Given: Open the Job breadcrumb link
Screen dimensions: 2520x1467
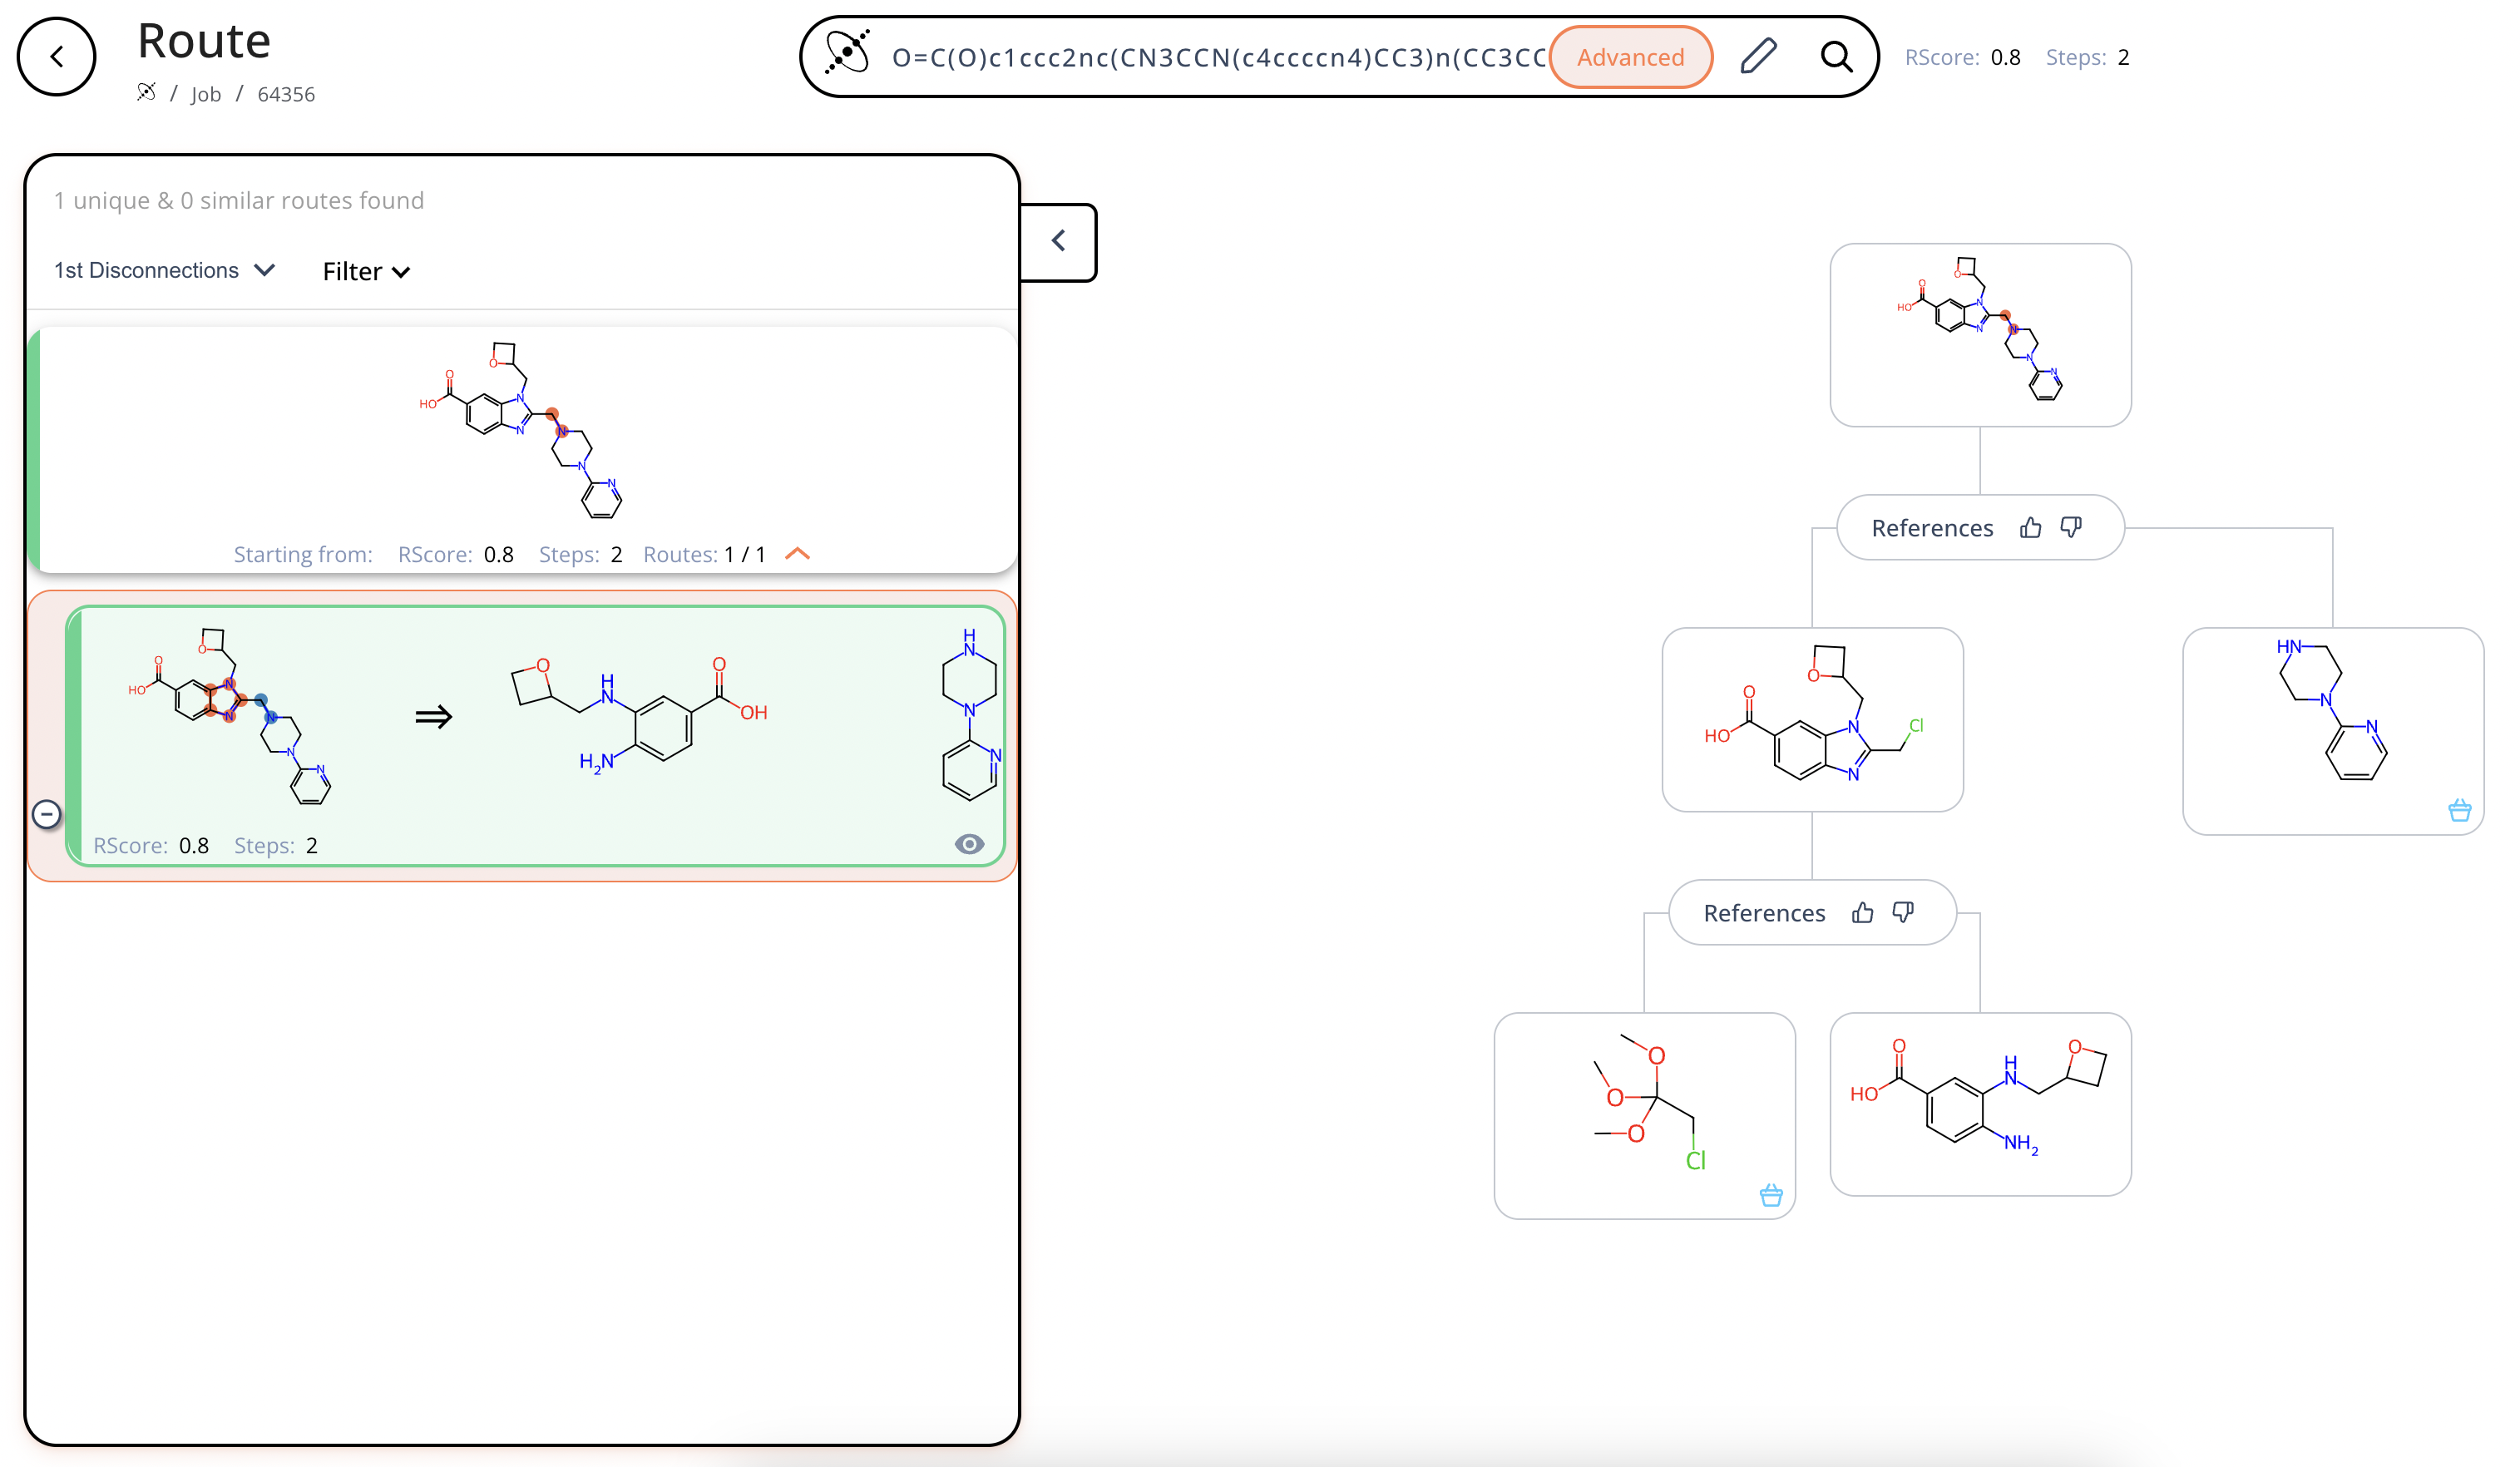Looking at the screenshot, I should pos(206,94).
